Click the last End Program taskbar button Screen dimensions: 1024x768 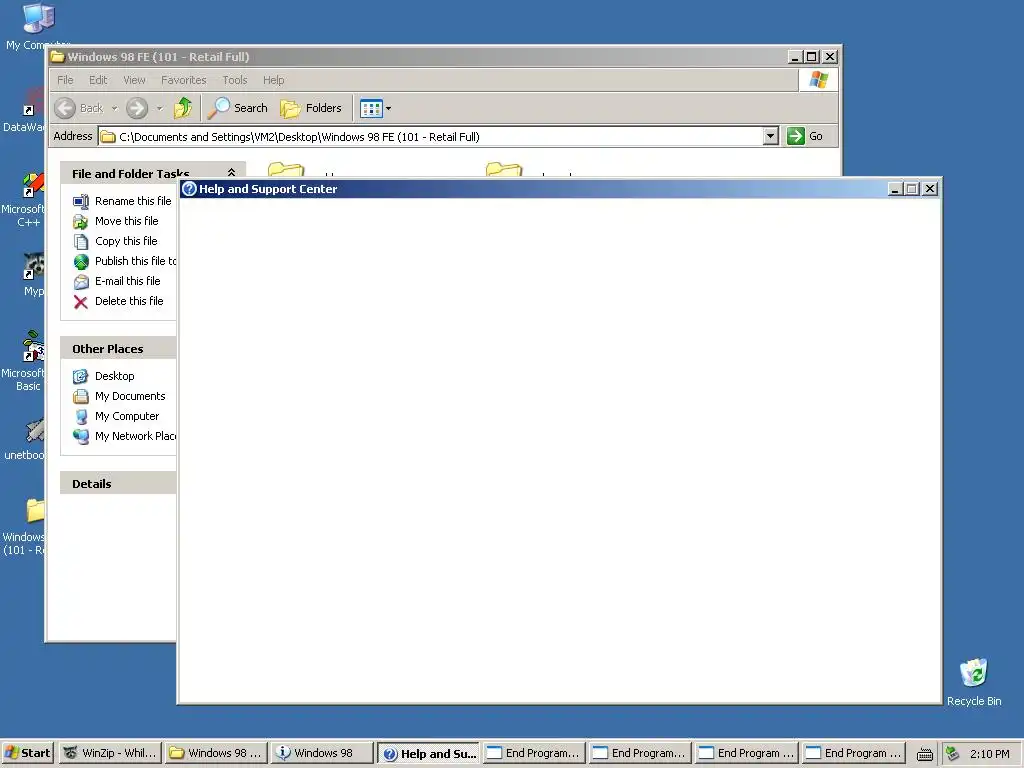pos(854,753)
